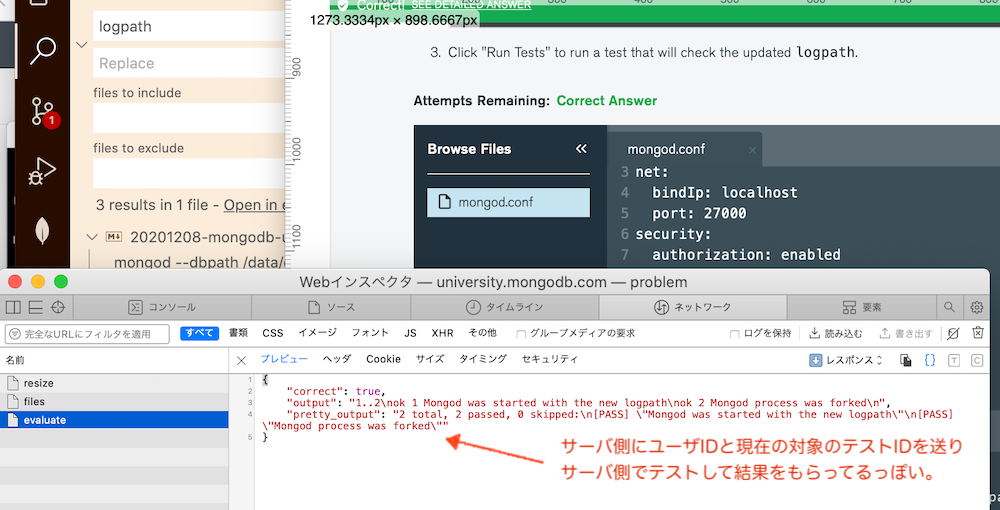Screen dimensions: 1000x510
Task: Dock inspector to bottom icon
Action: (36, 307)
